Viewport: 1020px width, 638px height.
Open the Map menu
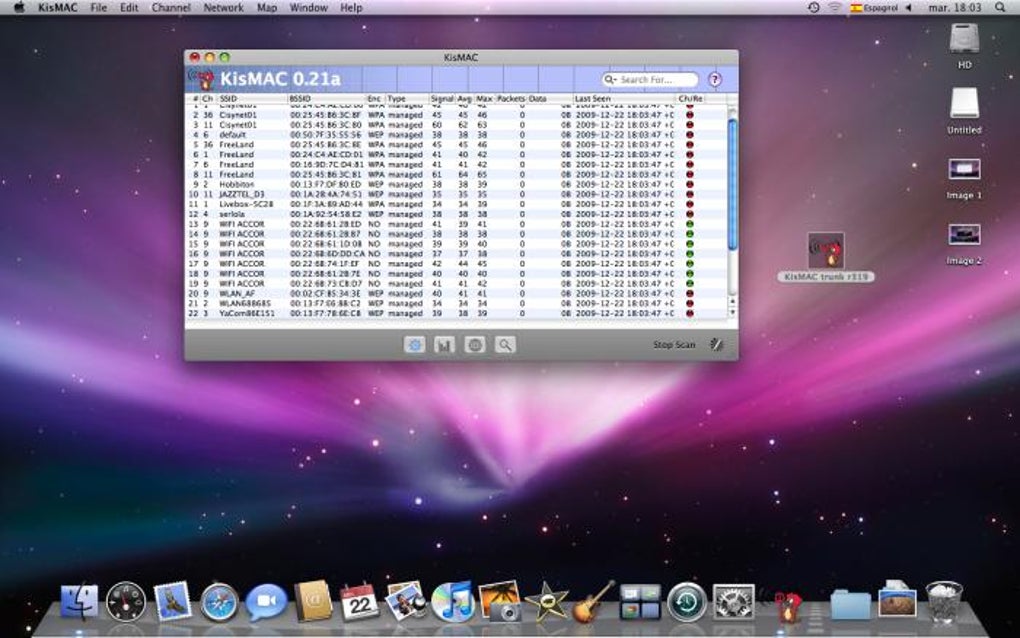click(267, 8)
